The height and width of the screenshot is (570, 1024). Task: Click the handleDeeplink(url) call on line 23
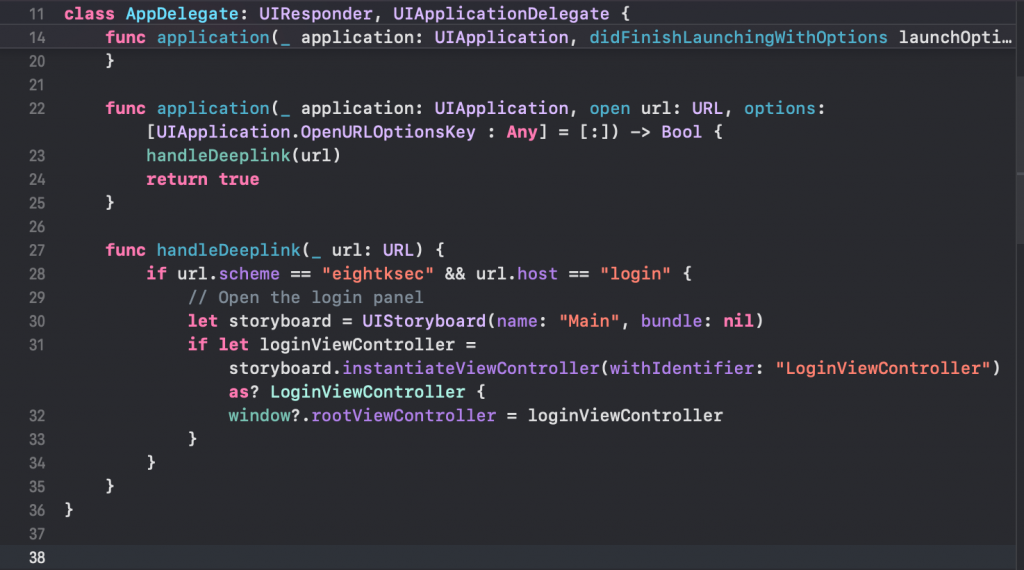coord(244,156)
